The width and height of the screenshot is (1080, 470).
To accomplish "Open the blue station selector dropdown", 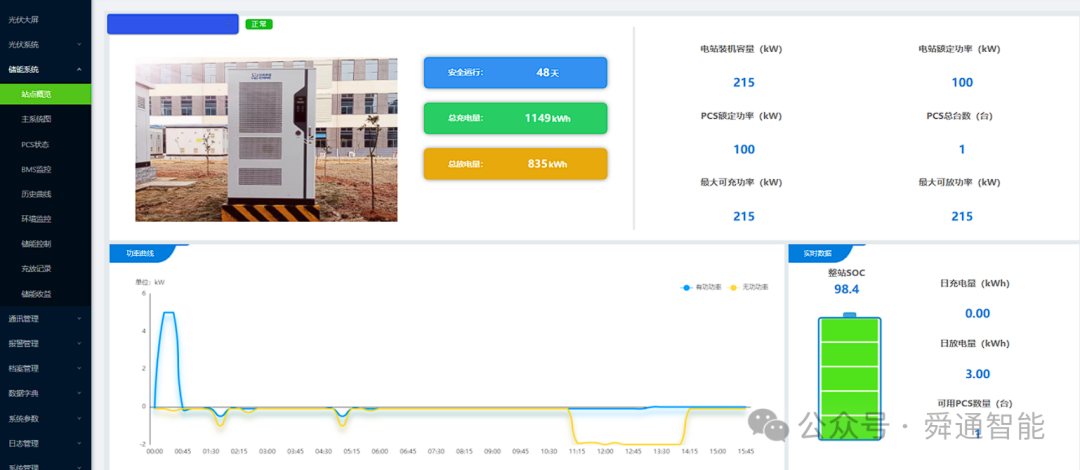I will point(173,24).
